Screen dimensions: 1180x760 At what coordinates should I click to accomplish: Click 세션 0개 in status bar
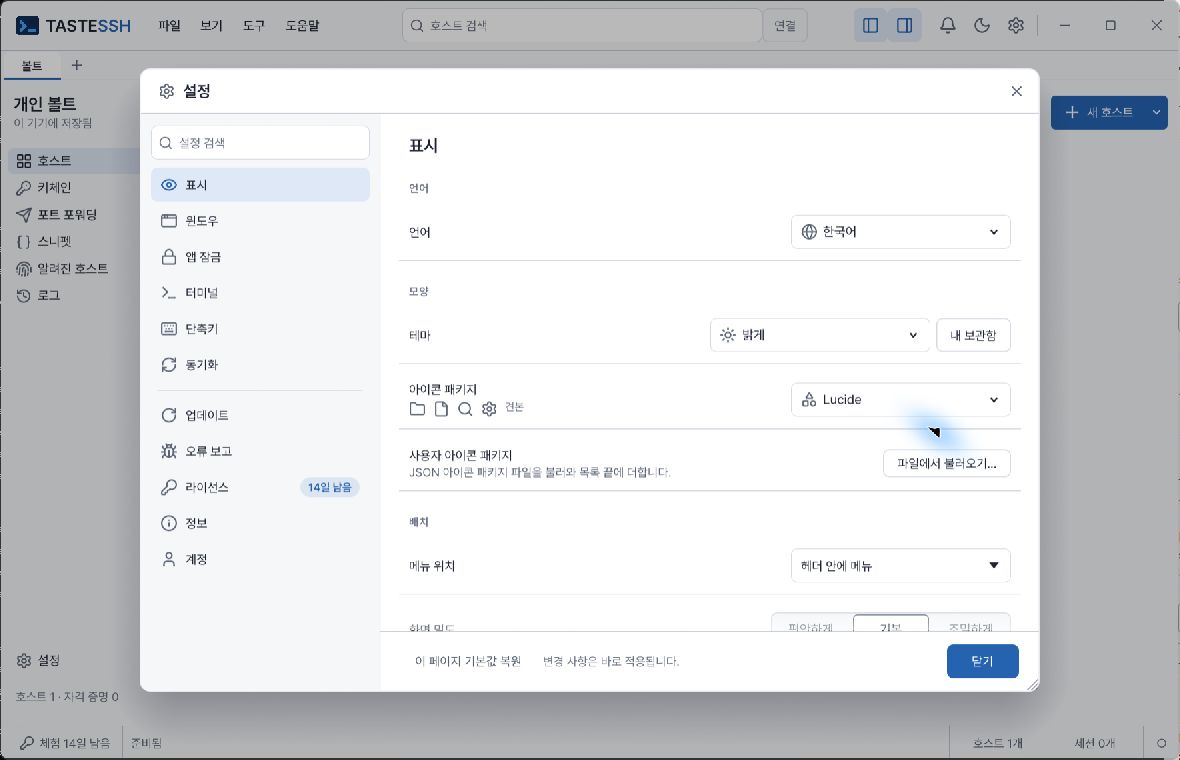[1093, 743]
